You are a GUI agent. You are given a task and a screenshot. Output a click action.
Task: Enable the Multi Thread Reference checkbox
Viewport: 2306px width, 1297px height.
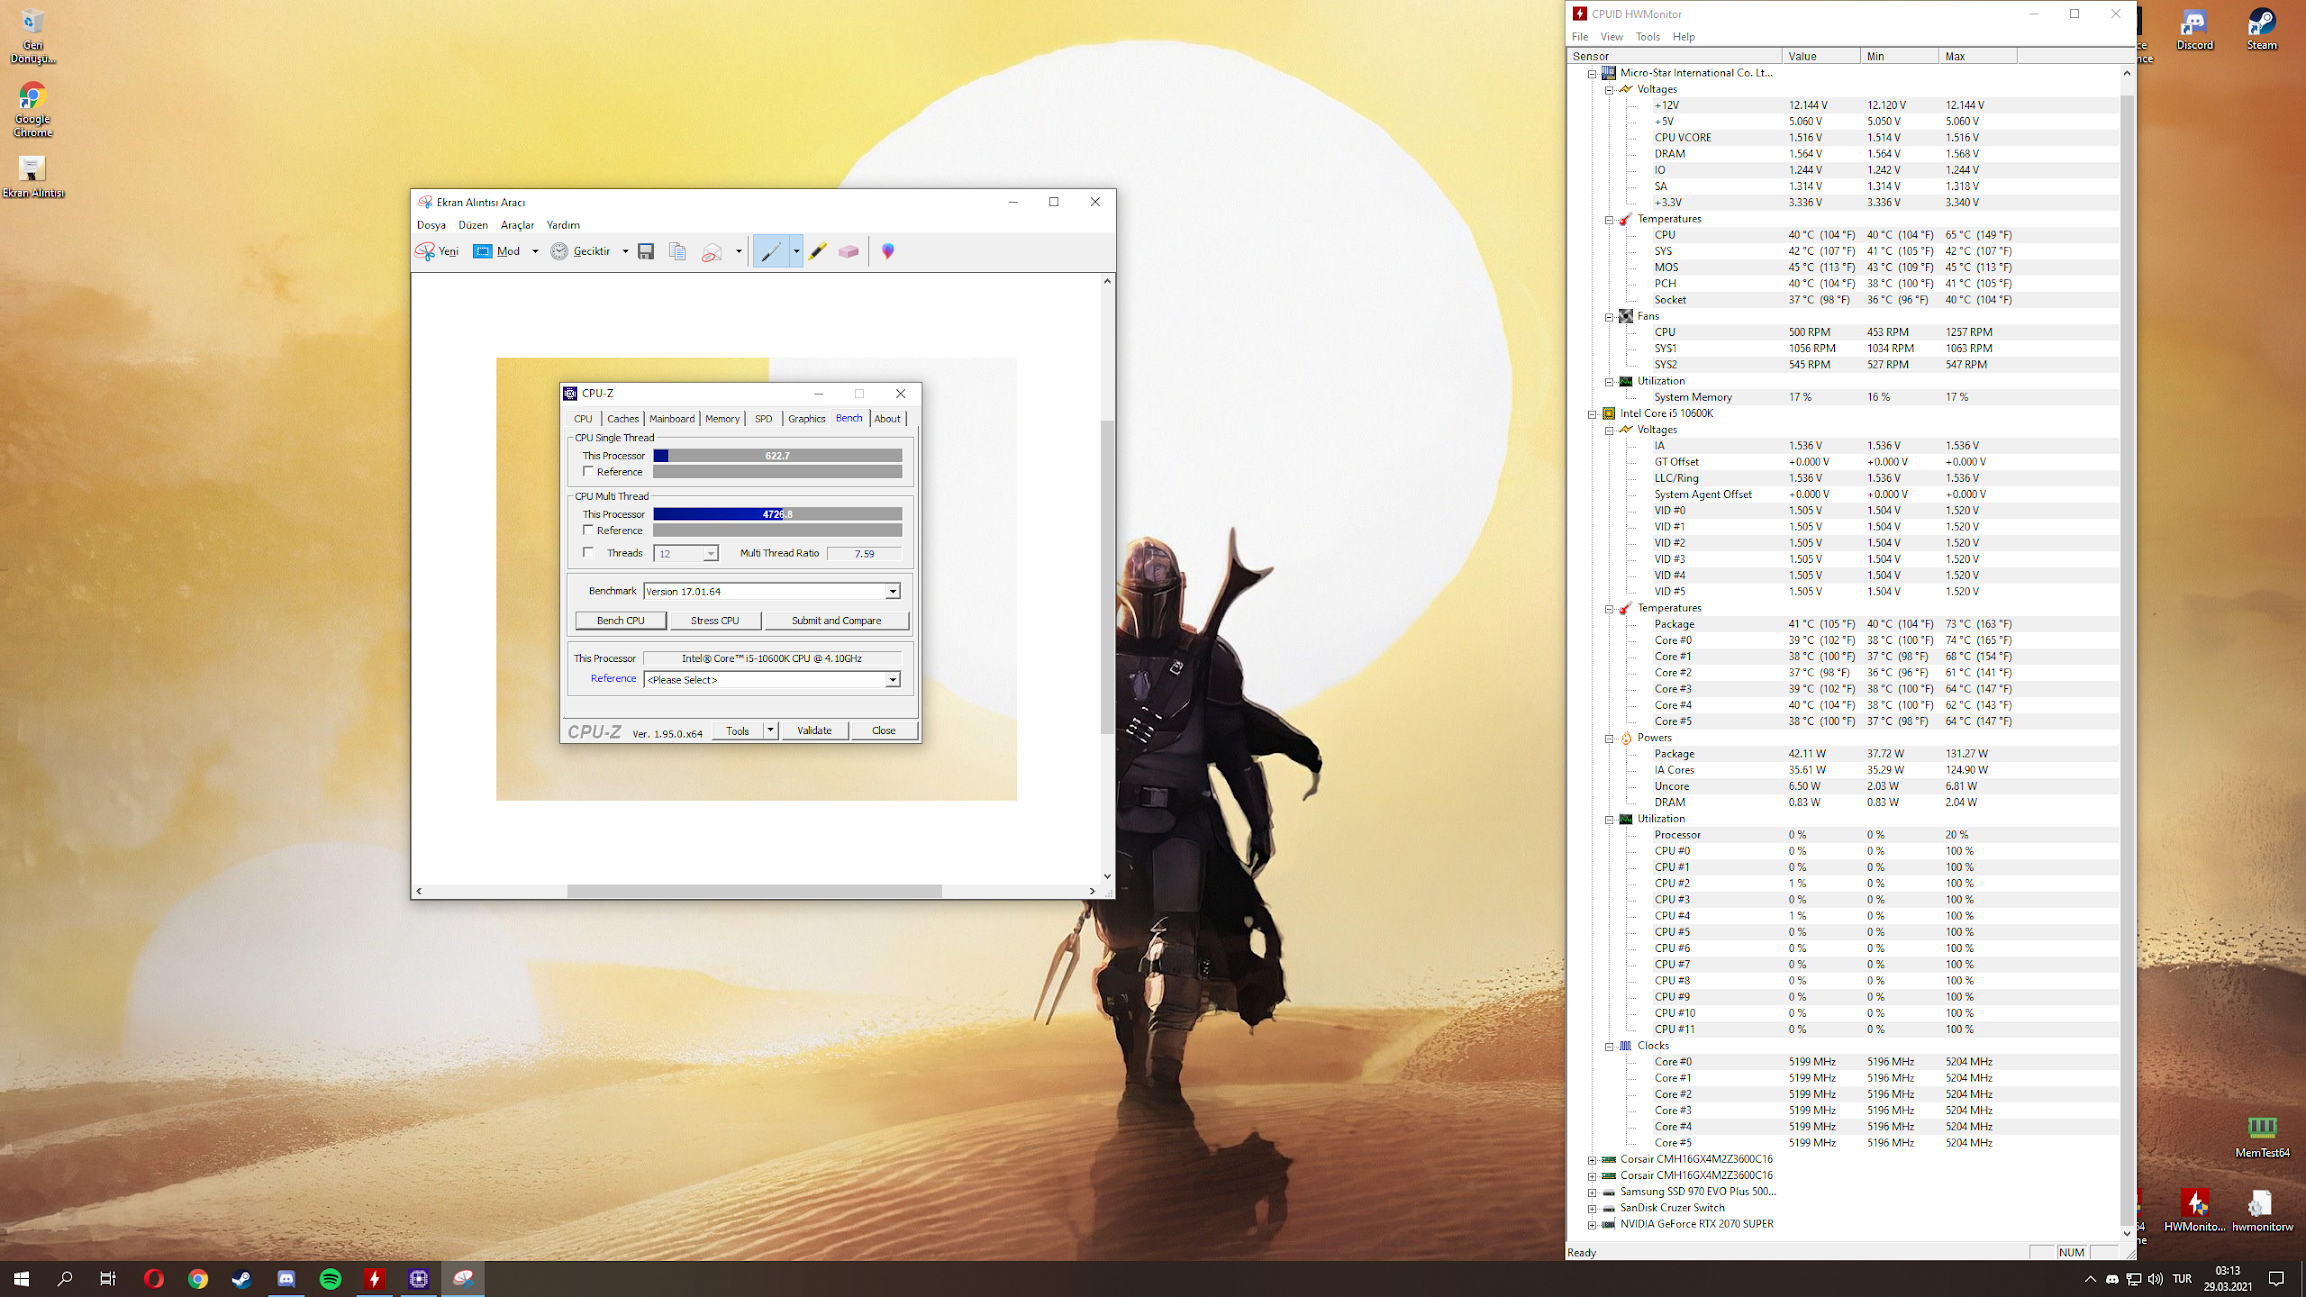(589, 530)
